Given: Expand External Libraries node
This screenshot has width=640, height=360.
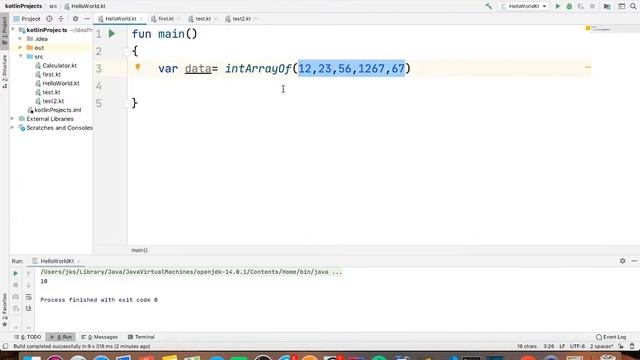Looking at the screenshot, I should [x=12, y=119].
